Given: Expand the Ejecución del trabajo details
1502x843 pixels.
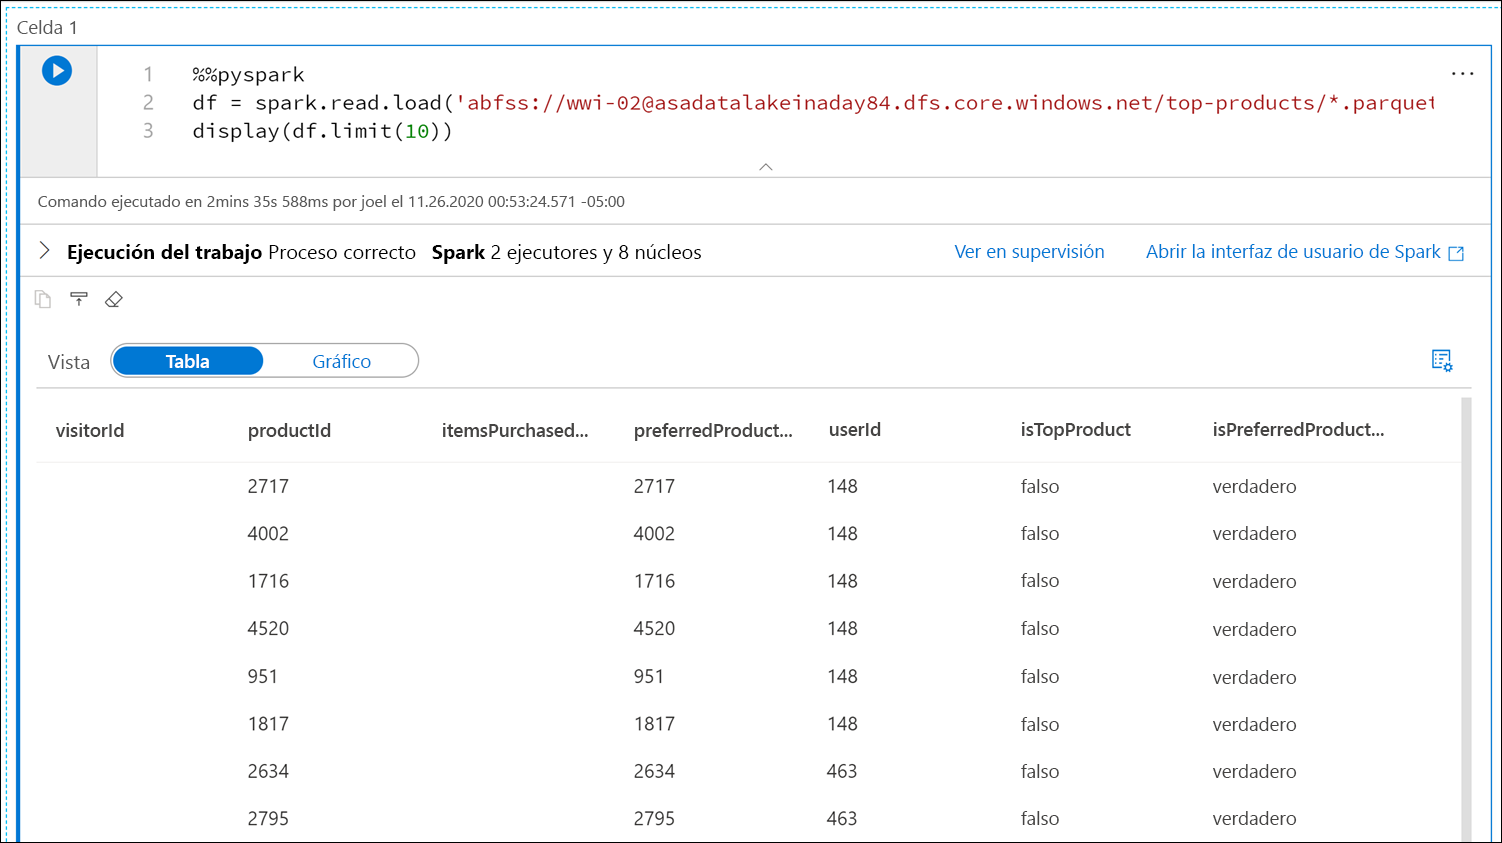Looking at the screenshot, I should tap(44, 251).
